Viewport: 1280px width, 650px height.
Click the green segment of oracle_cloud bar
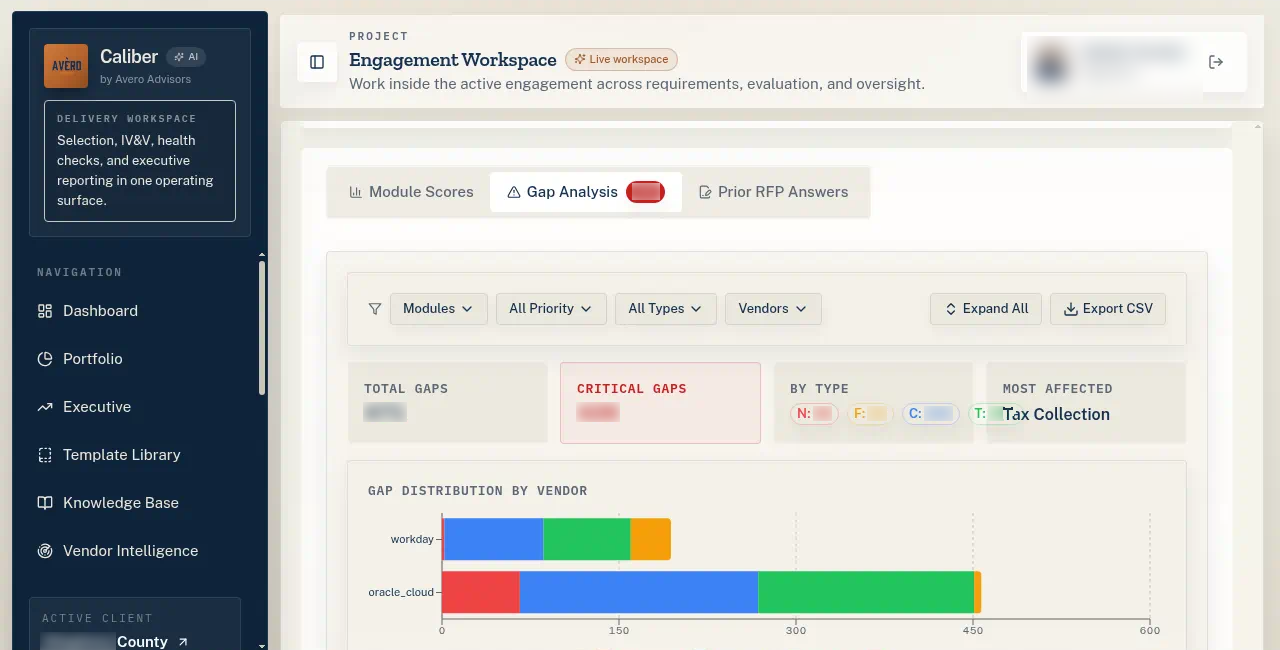click(x=866, y=592)
